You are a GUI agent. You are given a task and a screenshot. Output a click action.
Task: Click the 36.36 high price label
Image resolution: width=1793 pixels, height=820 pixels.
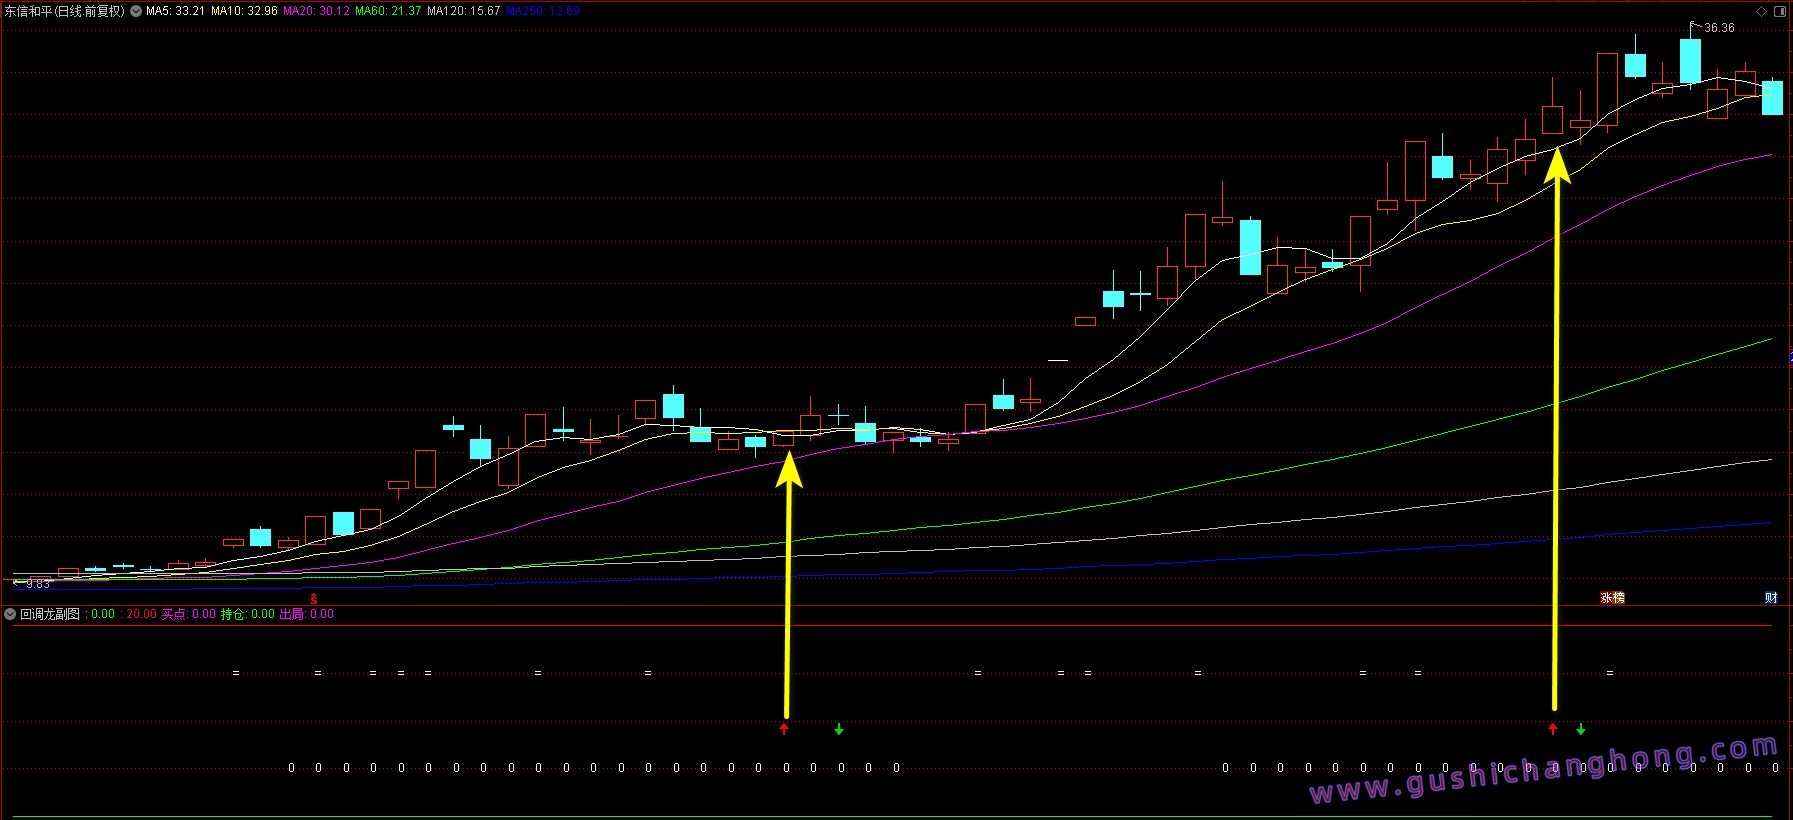coord(1719,28)
